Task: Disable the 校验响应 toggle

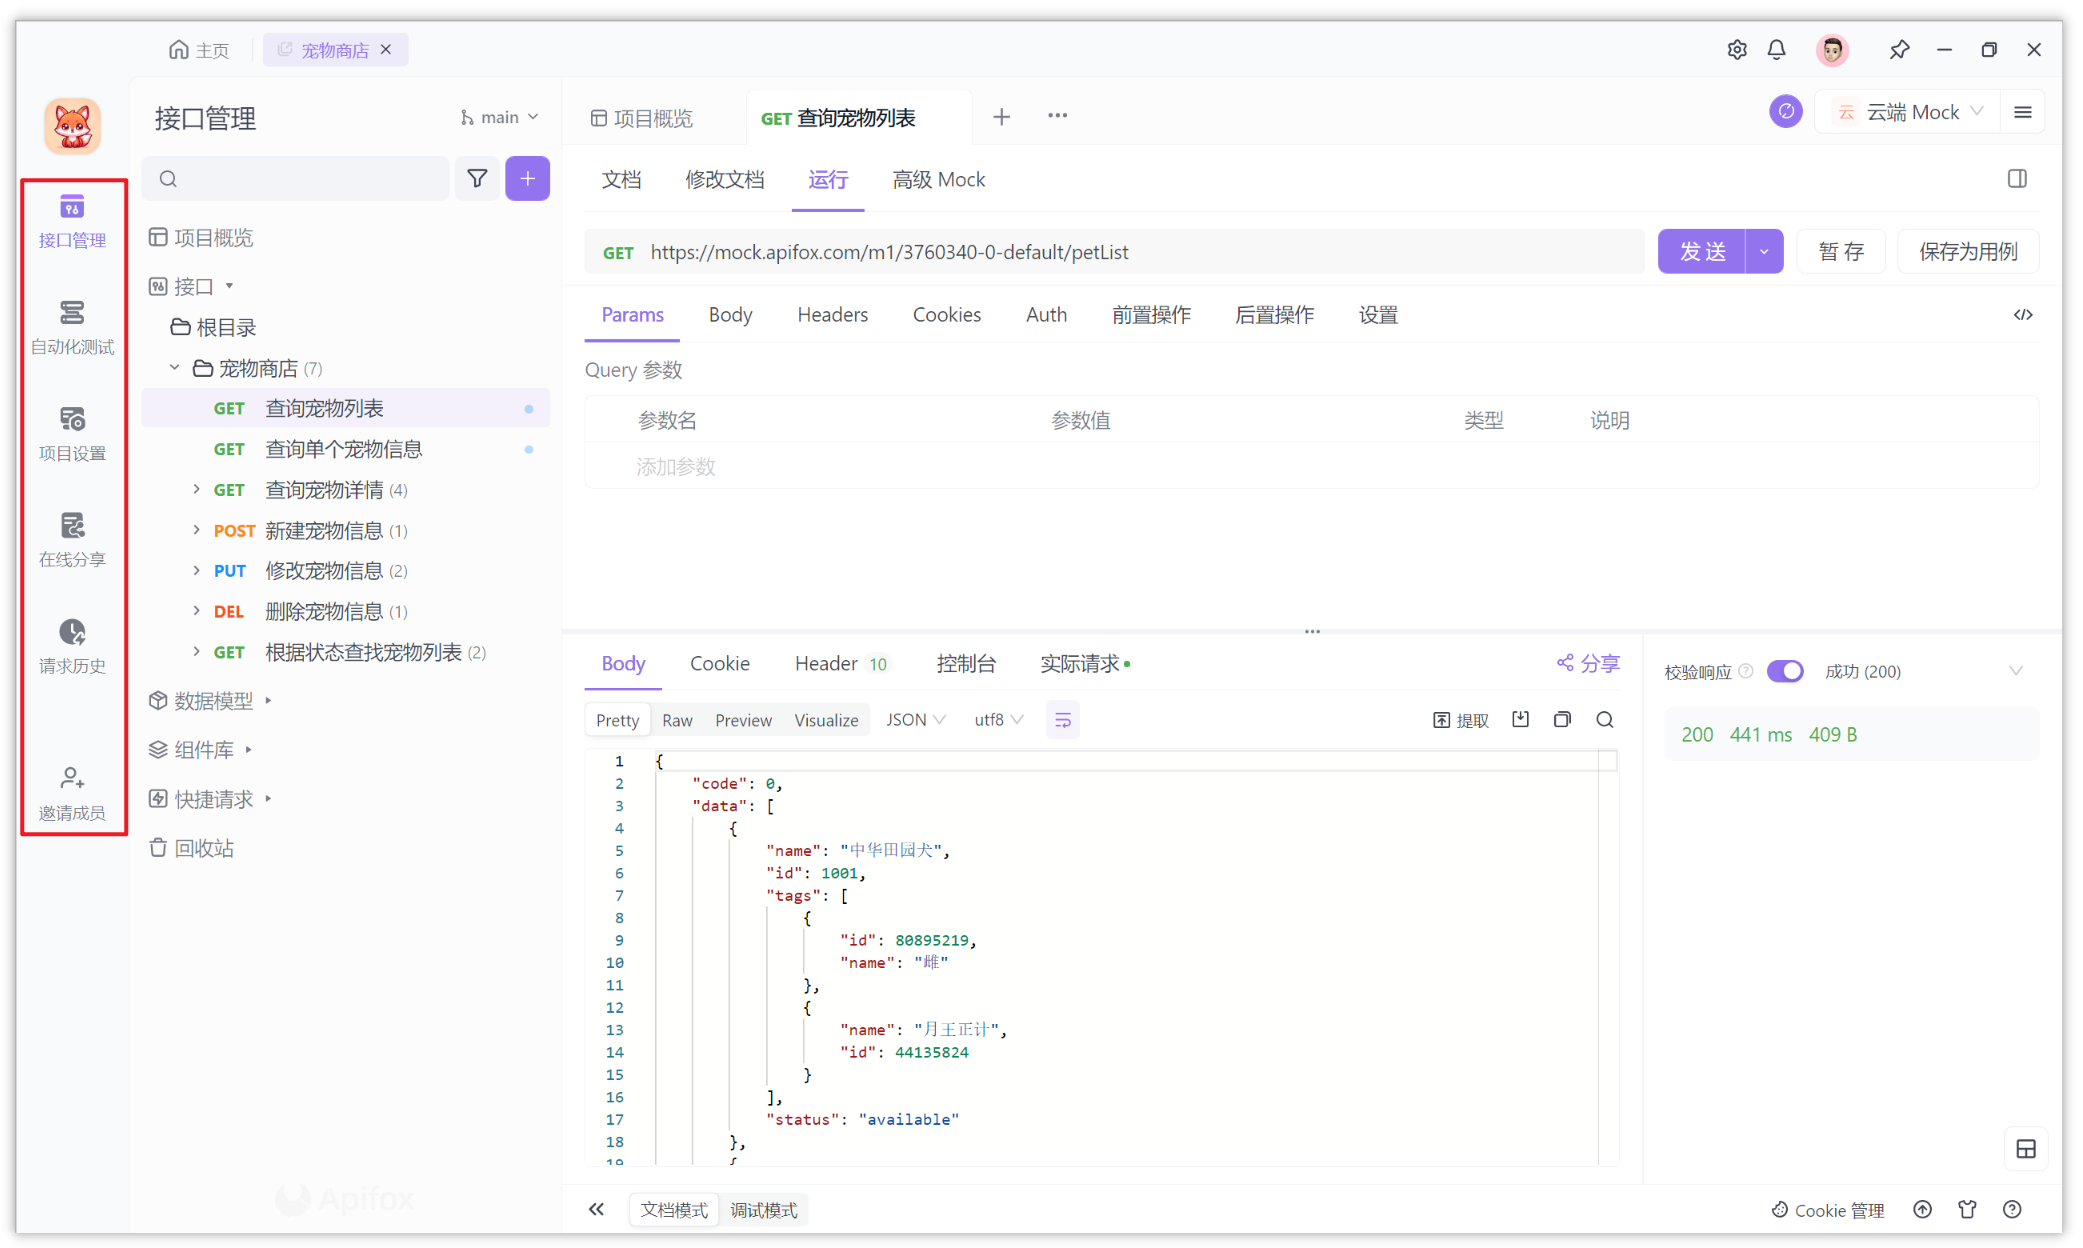Action: point(1786,671)
